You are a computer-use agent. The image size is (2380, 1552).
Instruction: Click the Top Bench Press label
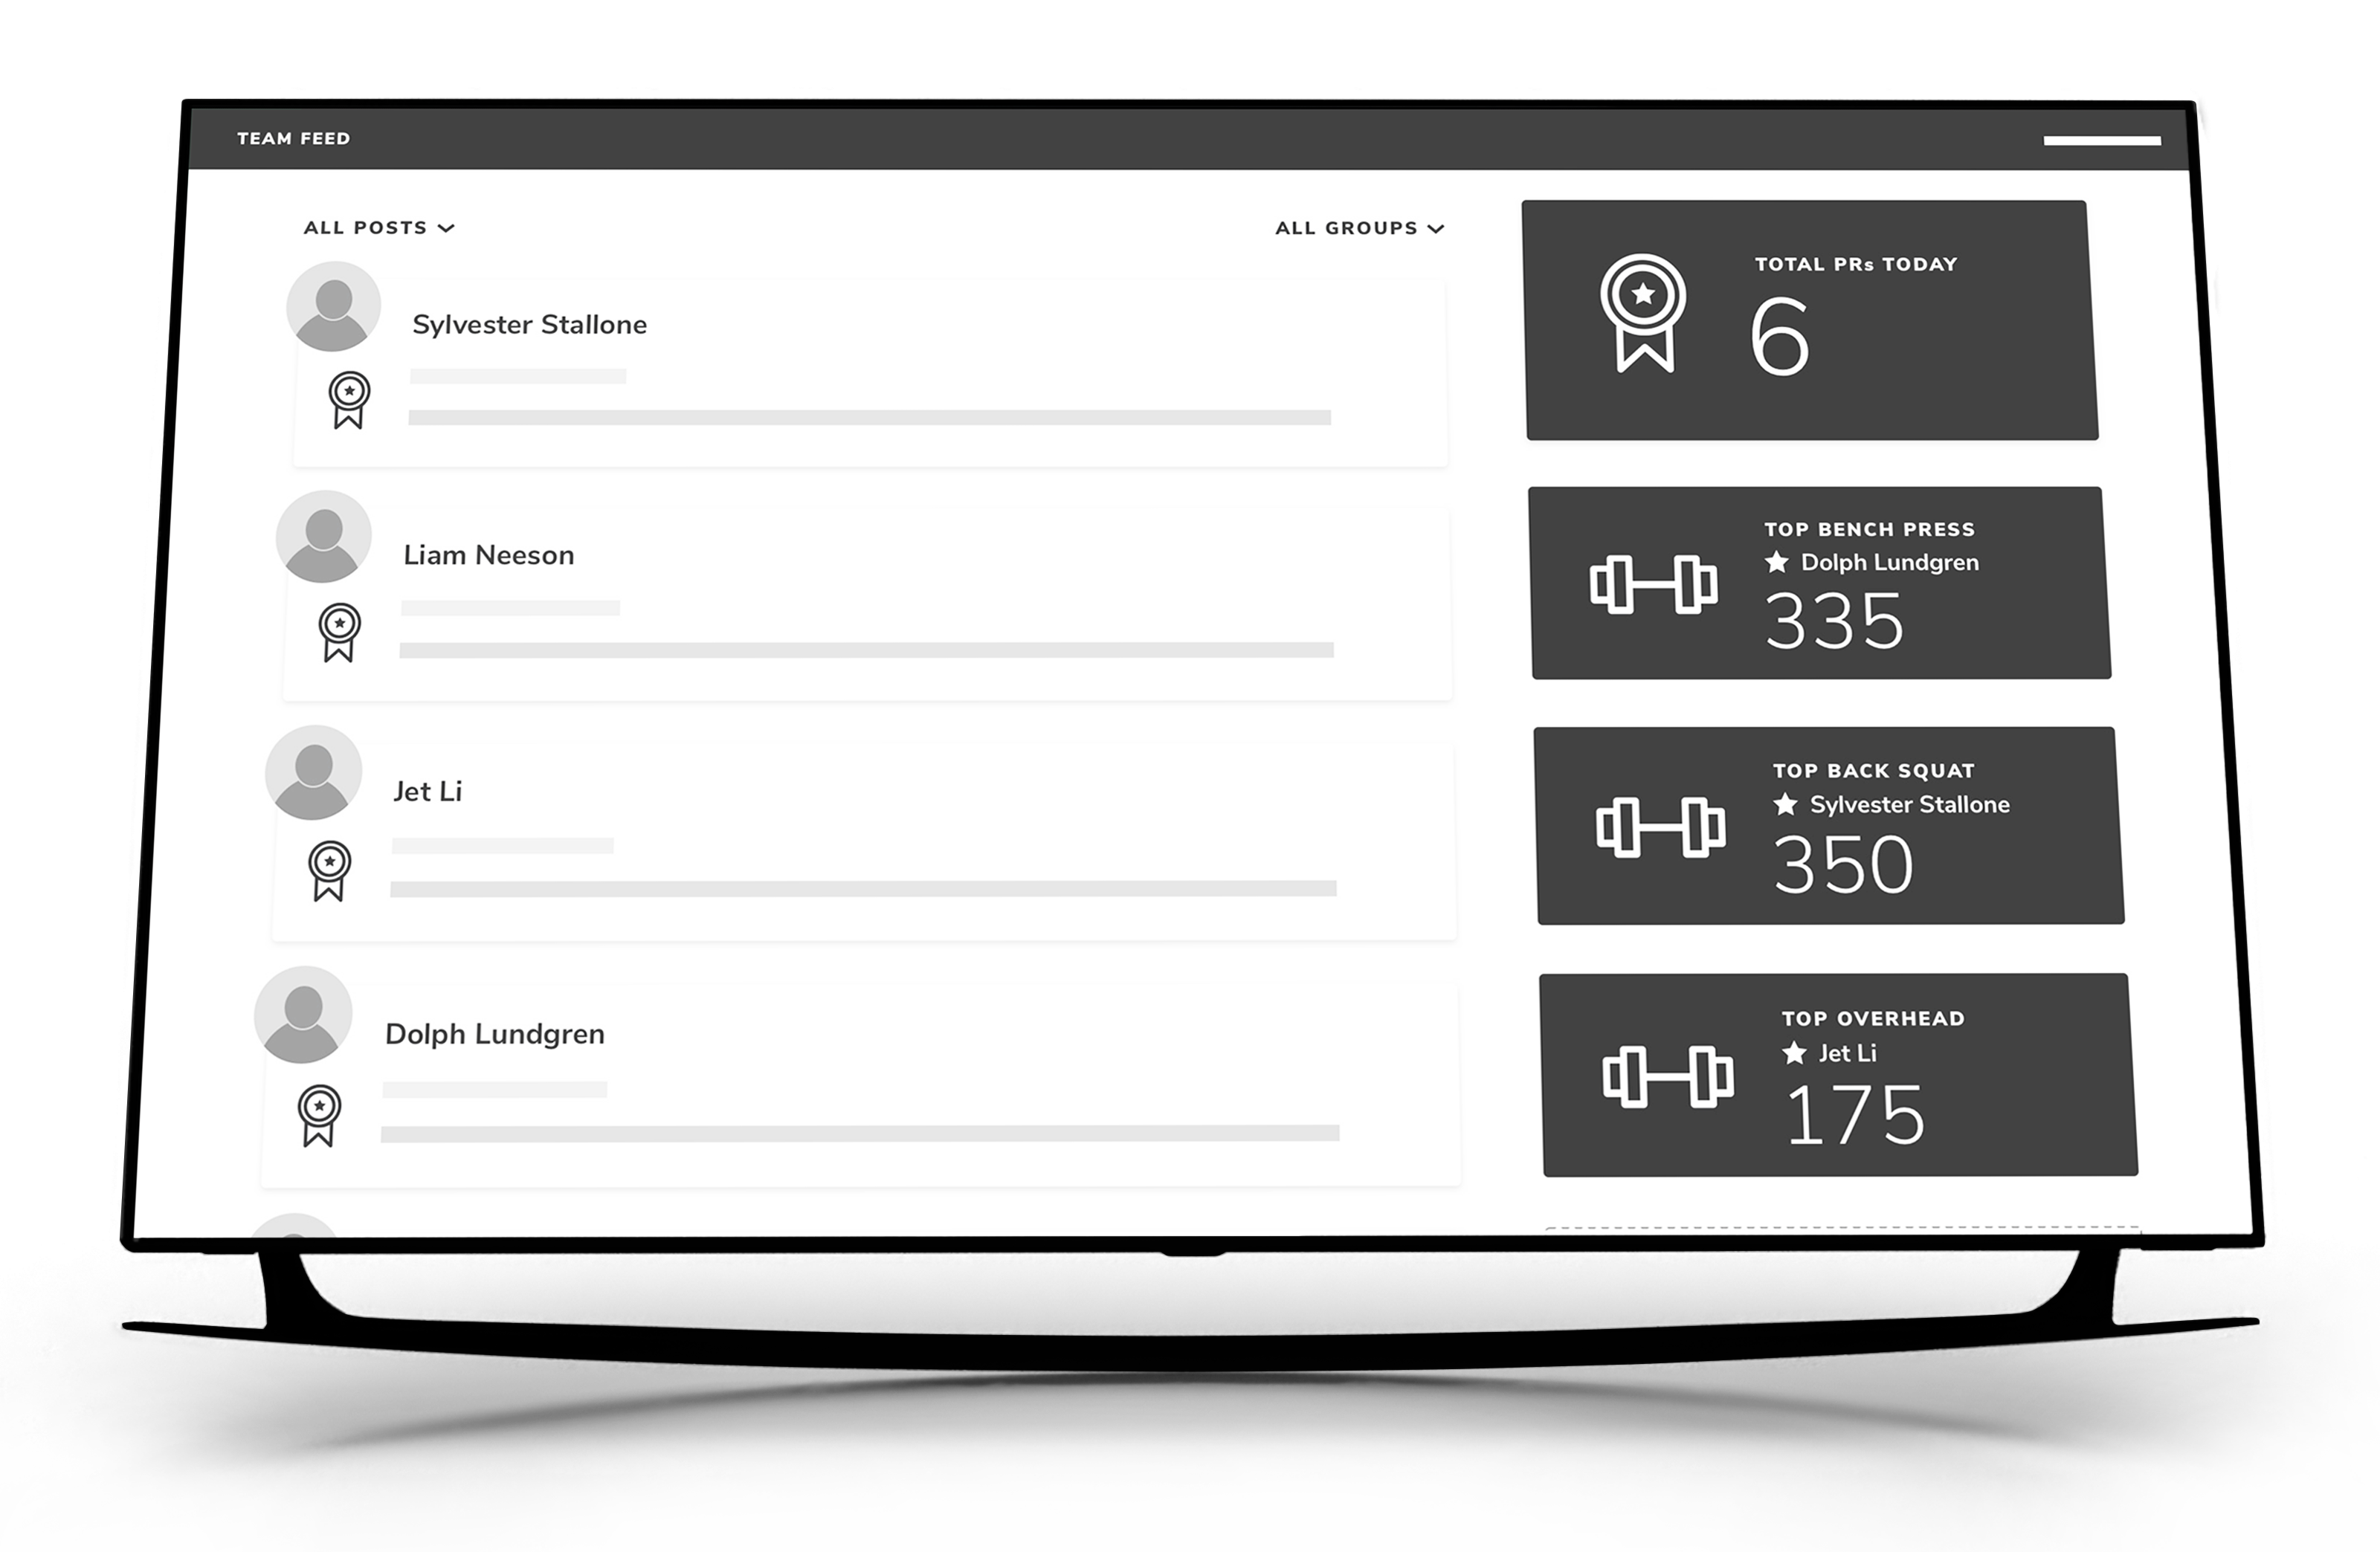(1869, 529)
